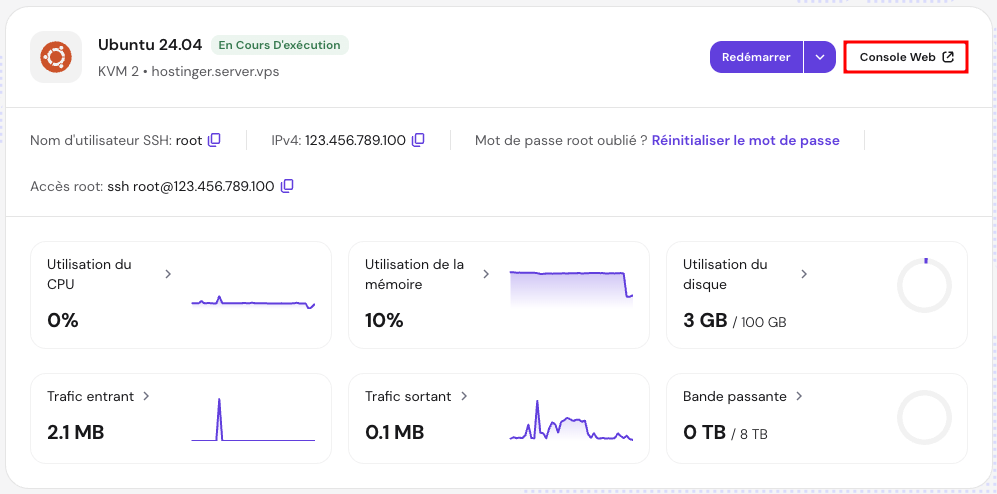Image resolution: width=997 pixels, height=494 pixels.
Task: Expand Utilisation du disque chevron
Action: 804,274
